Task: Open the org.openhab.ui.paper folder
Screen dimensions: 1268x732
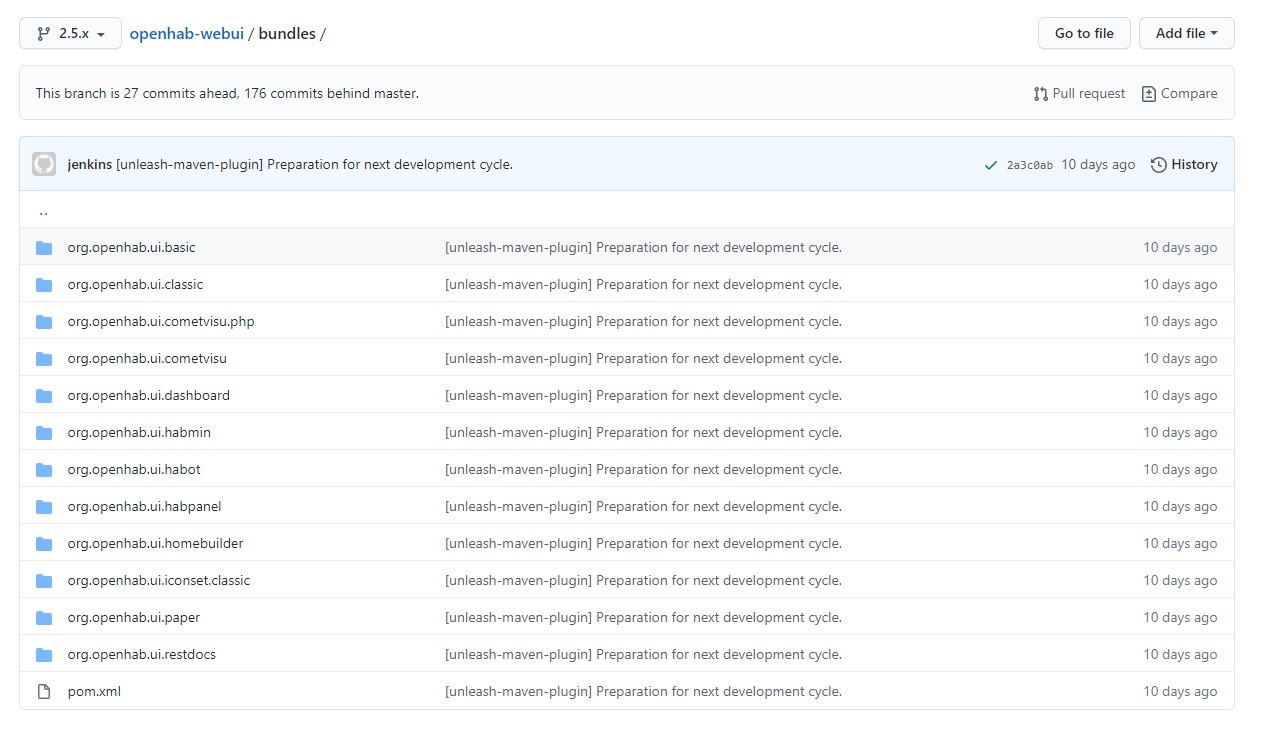Action: click(x=134, y=617)
